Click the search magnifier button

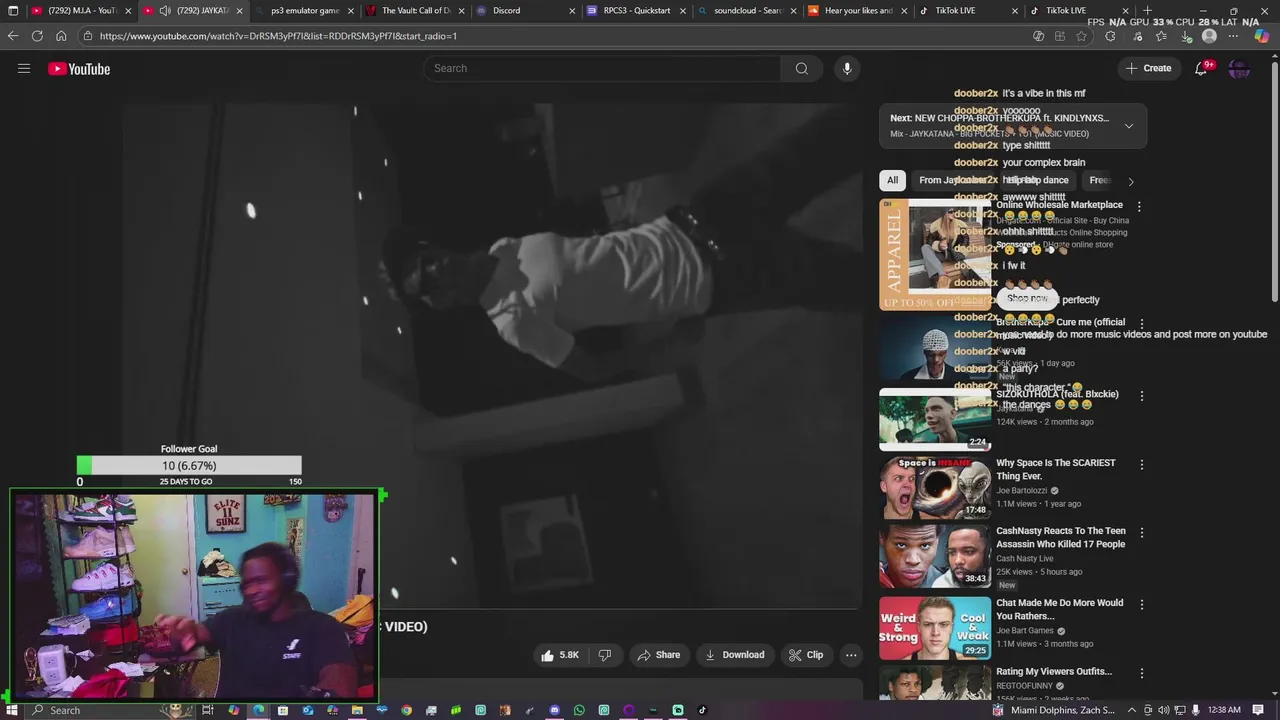click(801, 68)
